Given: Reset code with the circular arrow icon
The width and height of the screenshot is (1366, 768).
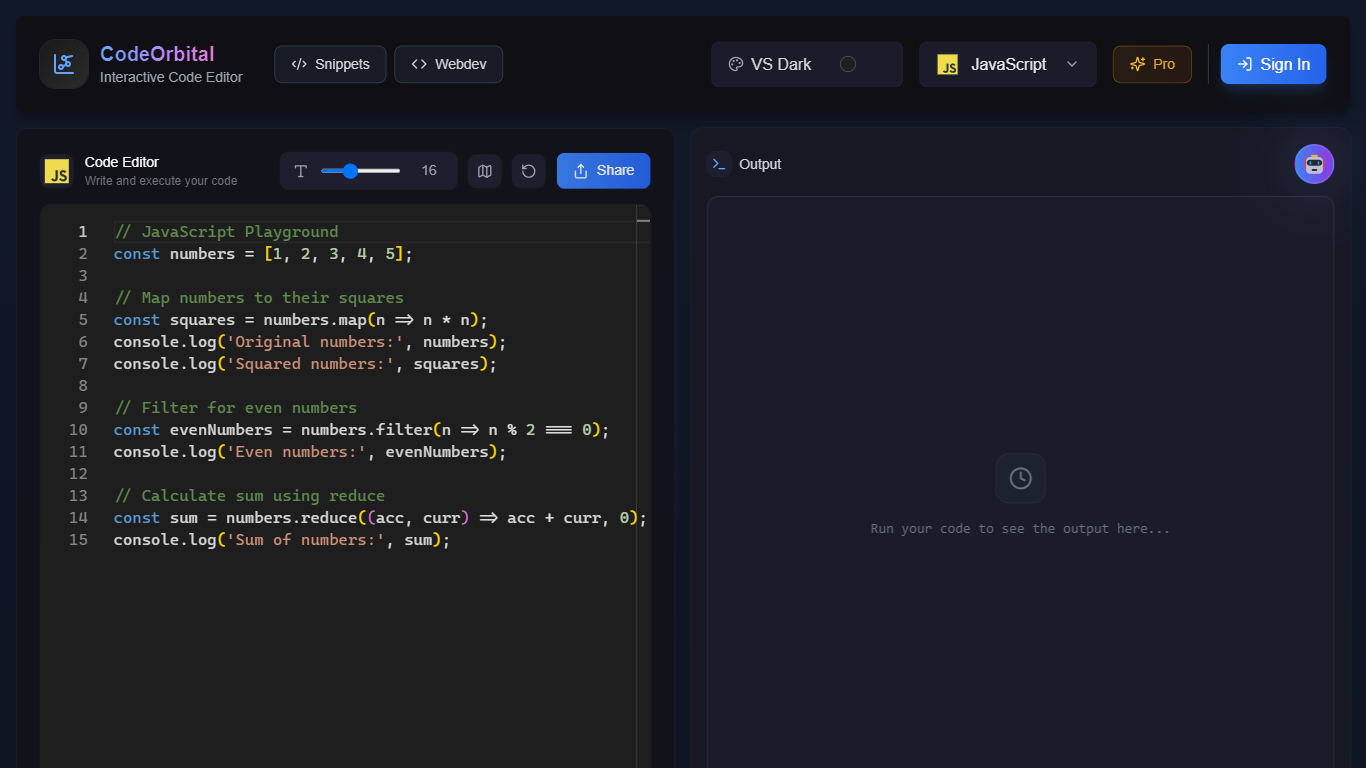Looking at the screenshot, I should [x=529, y=171].
